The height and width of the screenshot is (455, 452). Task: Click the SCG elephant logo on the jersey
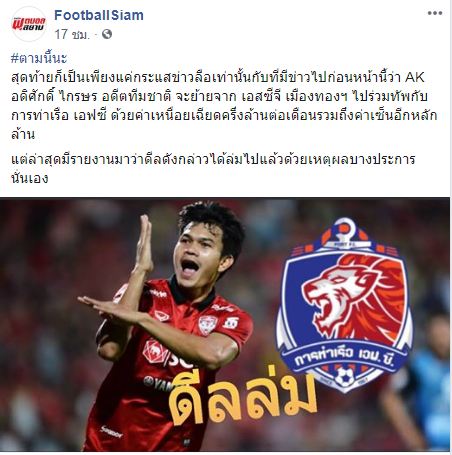(x=154, y=351)
